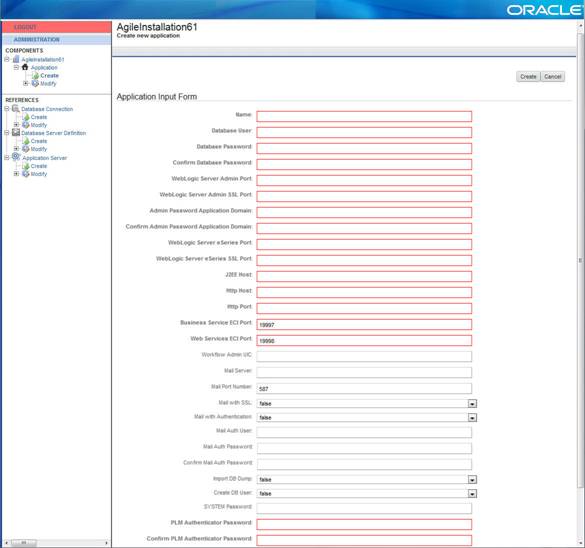The width and height of the screenshot is (585, 548).
Task: Focus the Http Host field
Action: (x=364, y=292)
